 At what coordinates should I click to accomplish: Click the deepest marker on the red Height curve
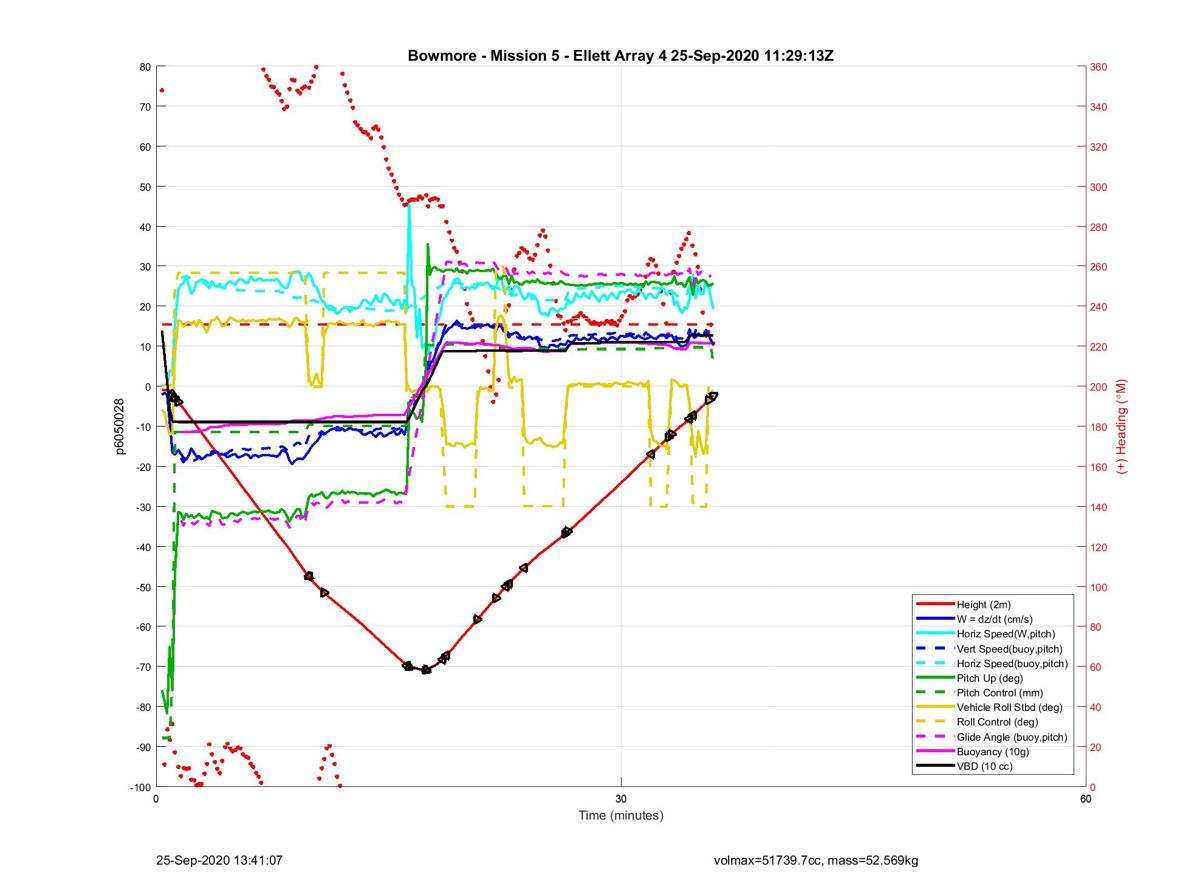click(426, 669)
